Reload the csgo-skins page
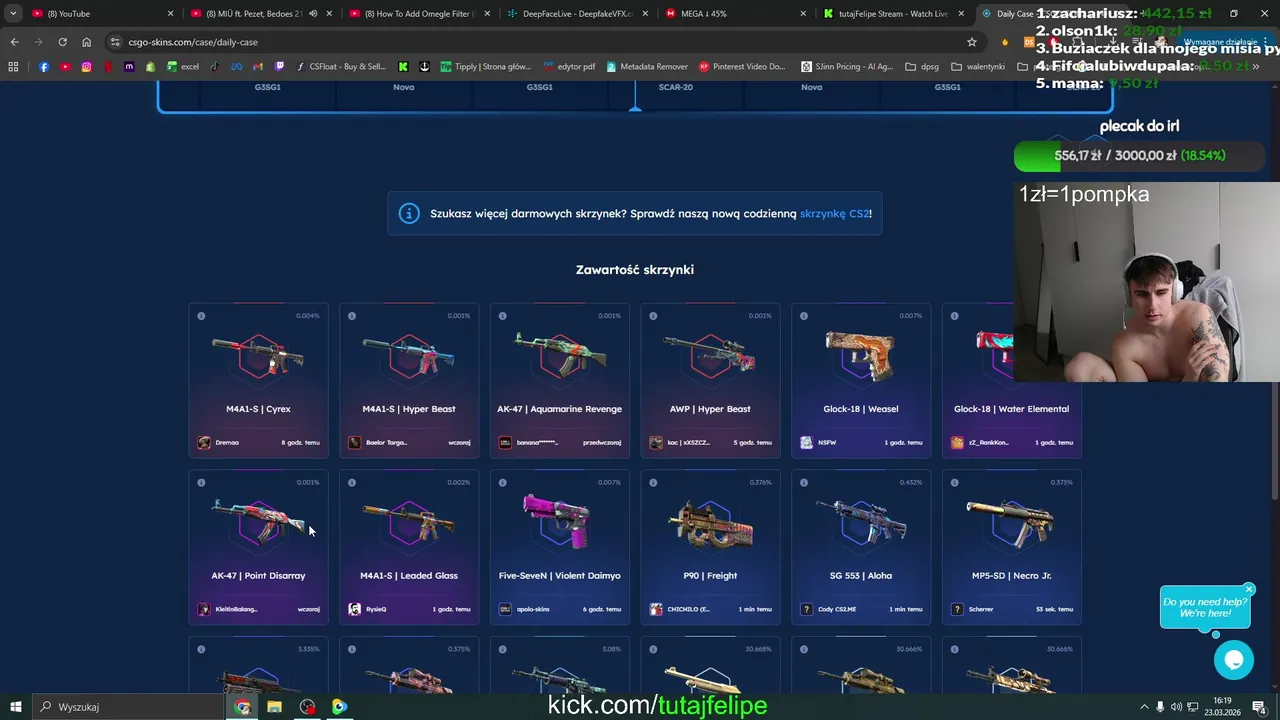 point(62,42)
